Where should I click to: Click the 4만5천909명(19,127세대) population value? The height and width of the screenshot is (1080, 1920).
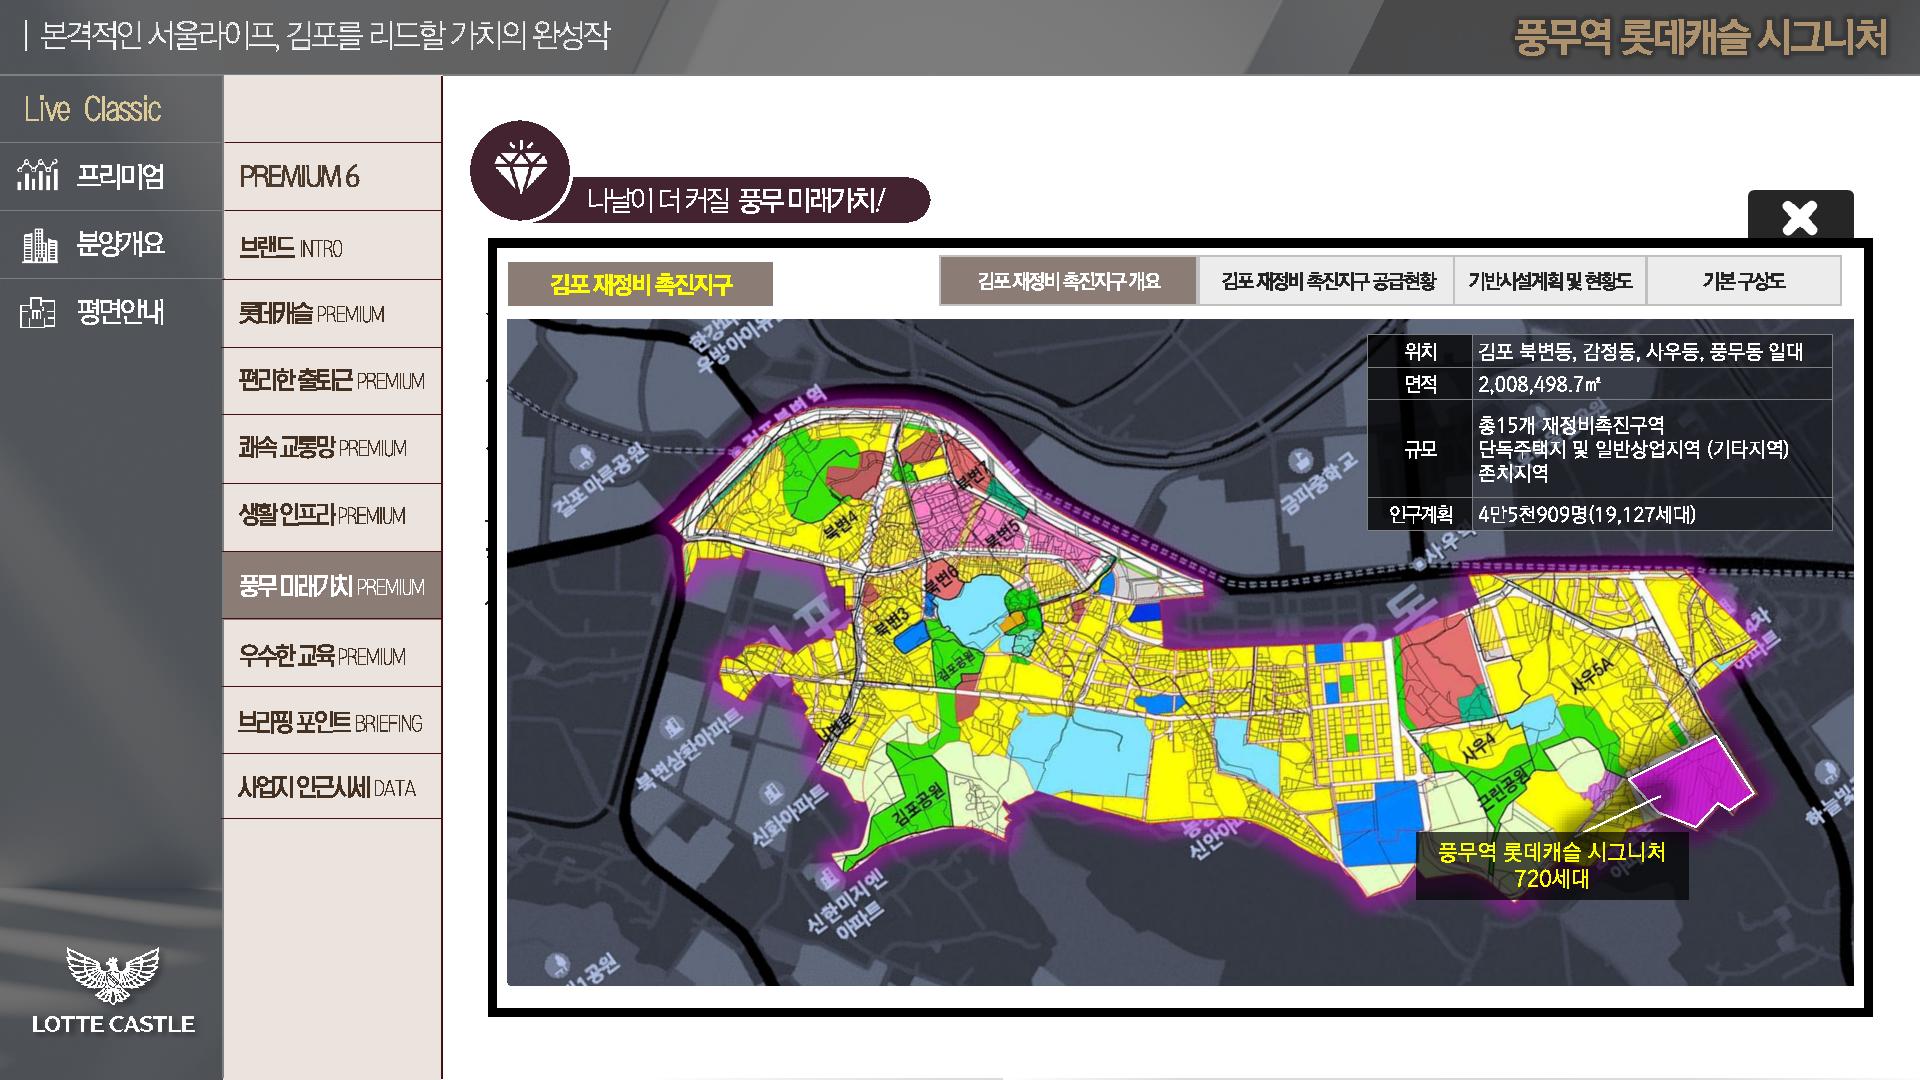tap(1587, 515)
